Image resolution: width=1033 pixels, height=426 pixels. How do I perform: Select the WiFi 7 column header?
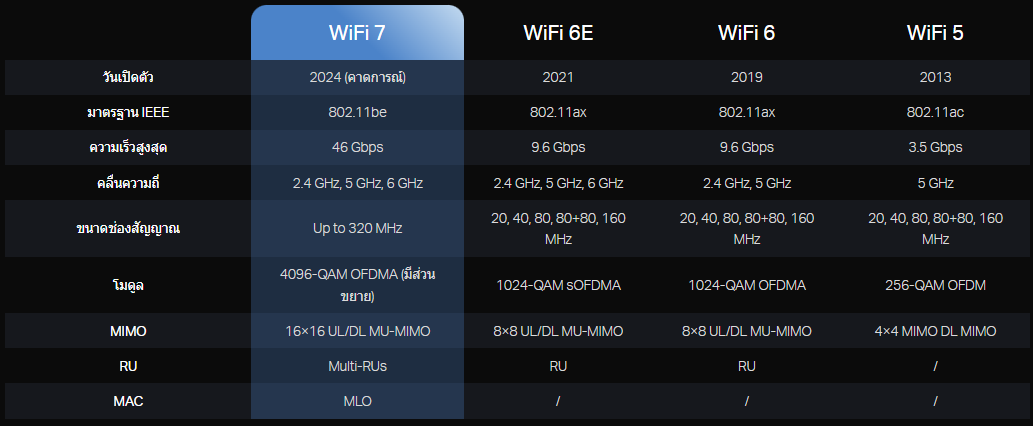357,32
